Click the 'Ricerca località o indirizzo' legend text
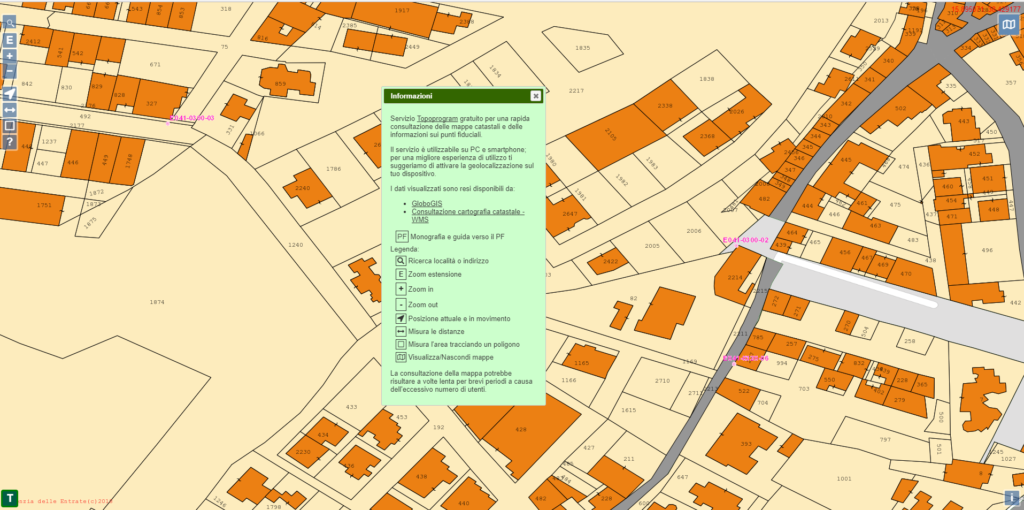The image size is (1024, 510). coord(448,261)
